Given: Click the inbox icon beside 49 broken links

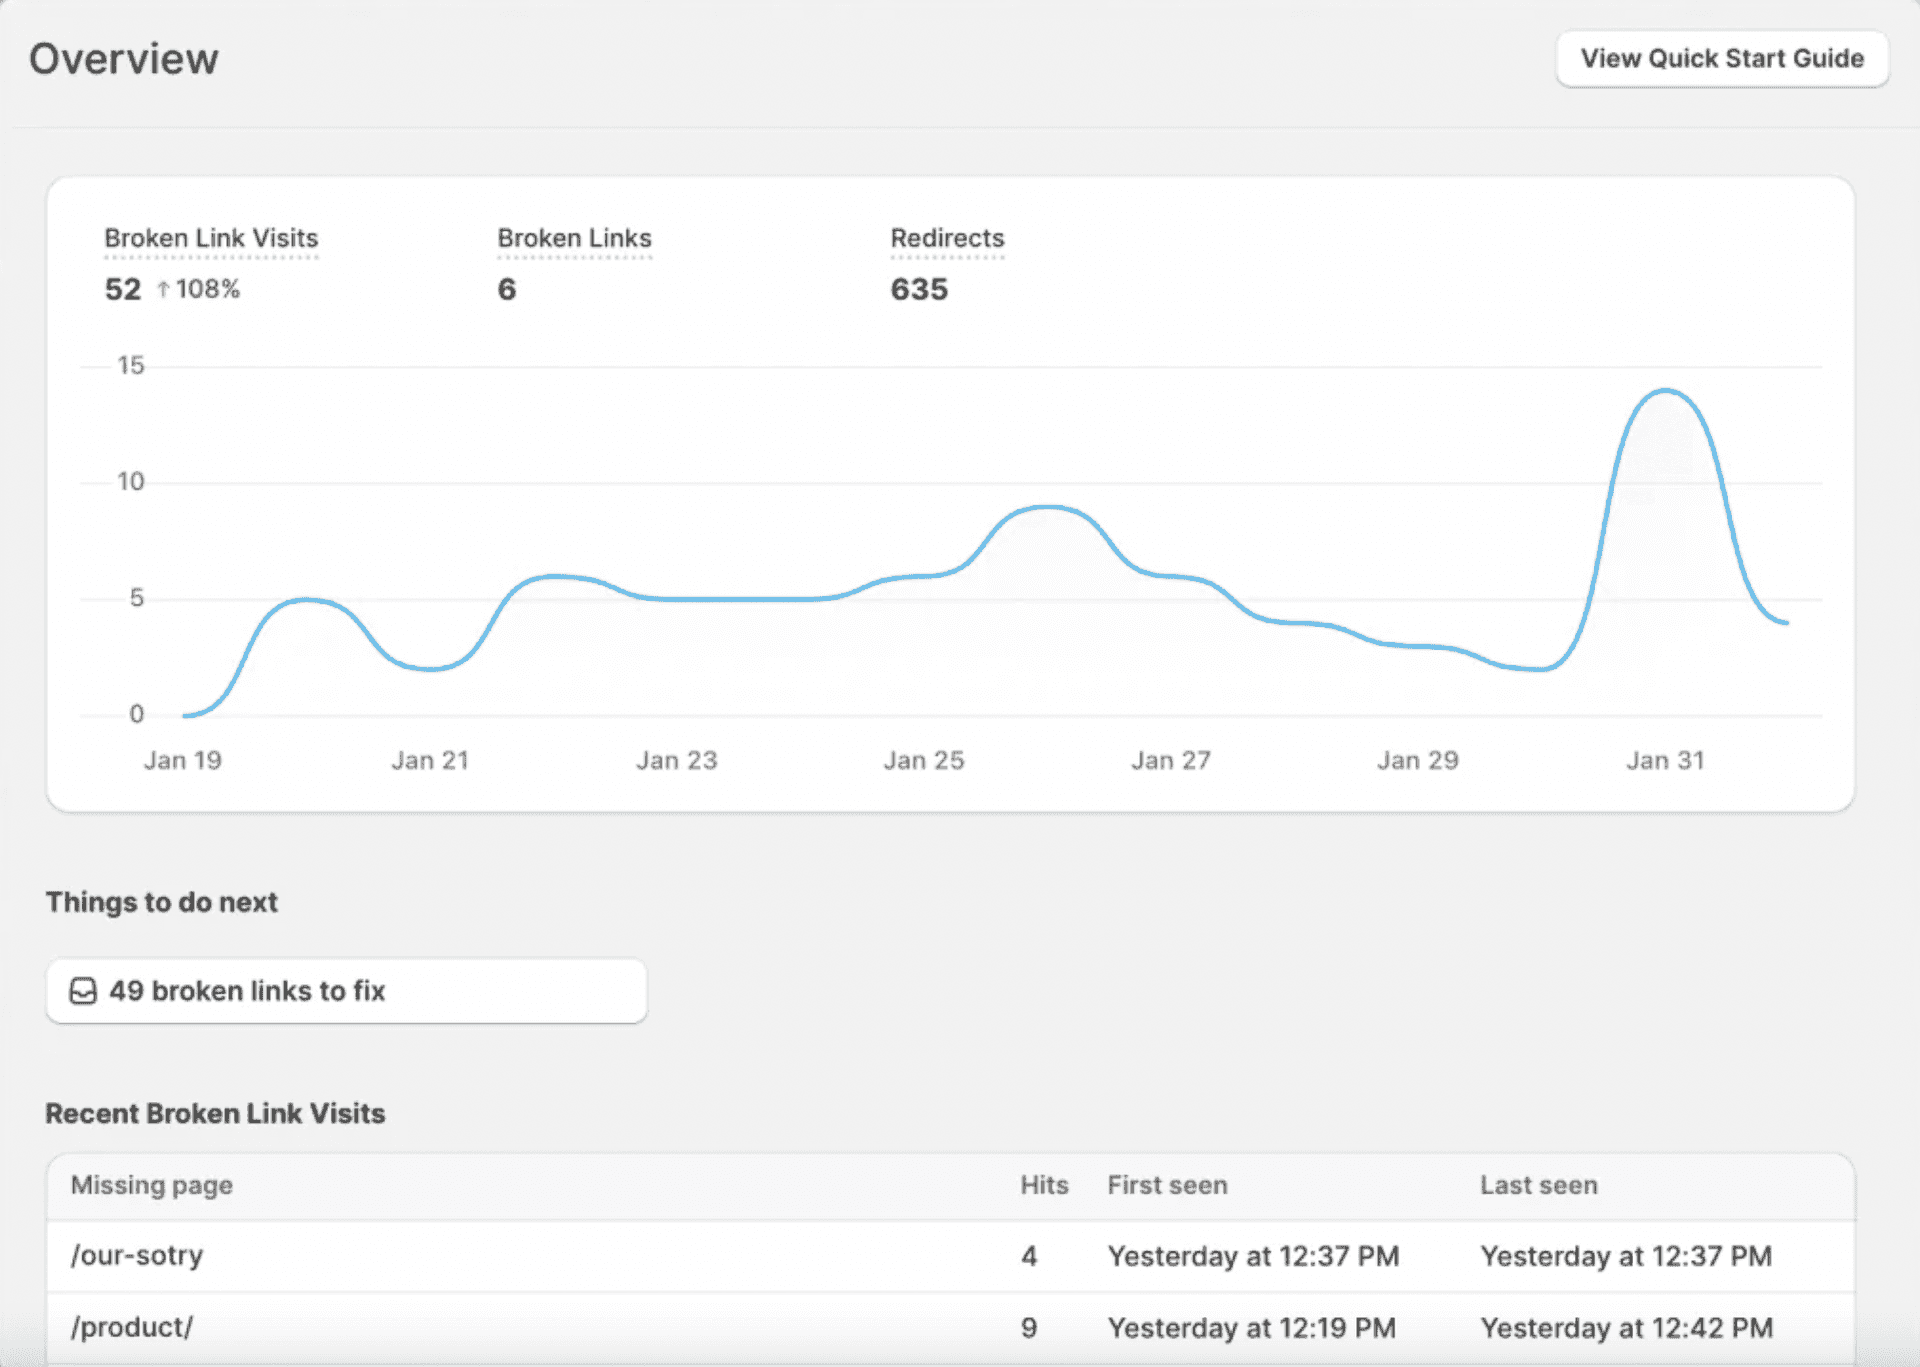Looking at the screenshot, I should pyautogui.click(x=83, y=991).
